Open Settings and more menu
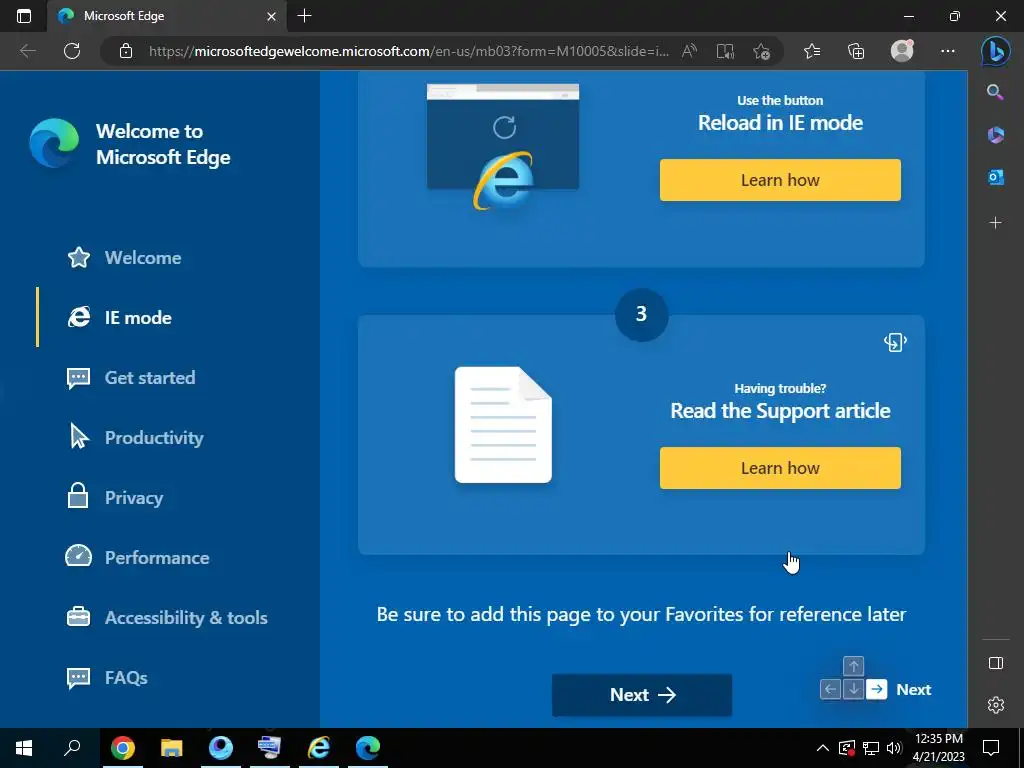 948,51
